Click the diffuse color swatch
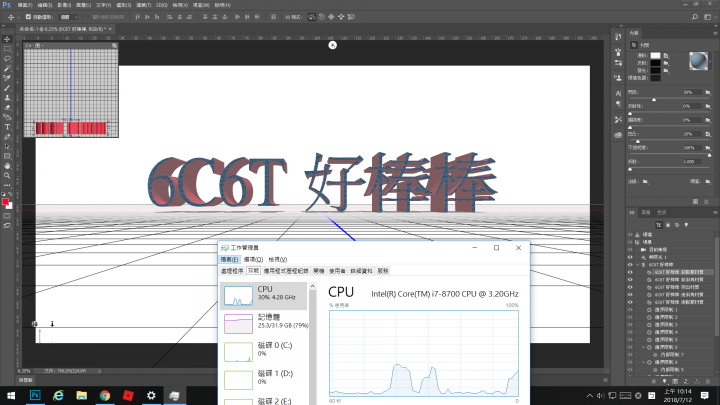 (x=655, y=56)
